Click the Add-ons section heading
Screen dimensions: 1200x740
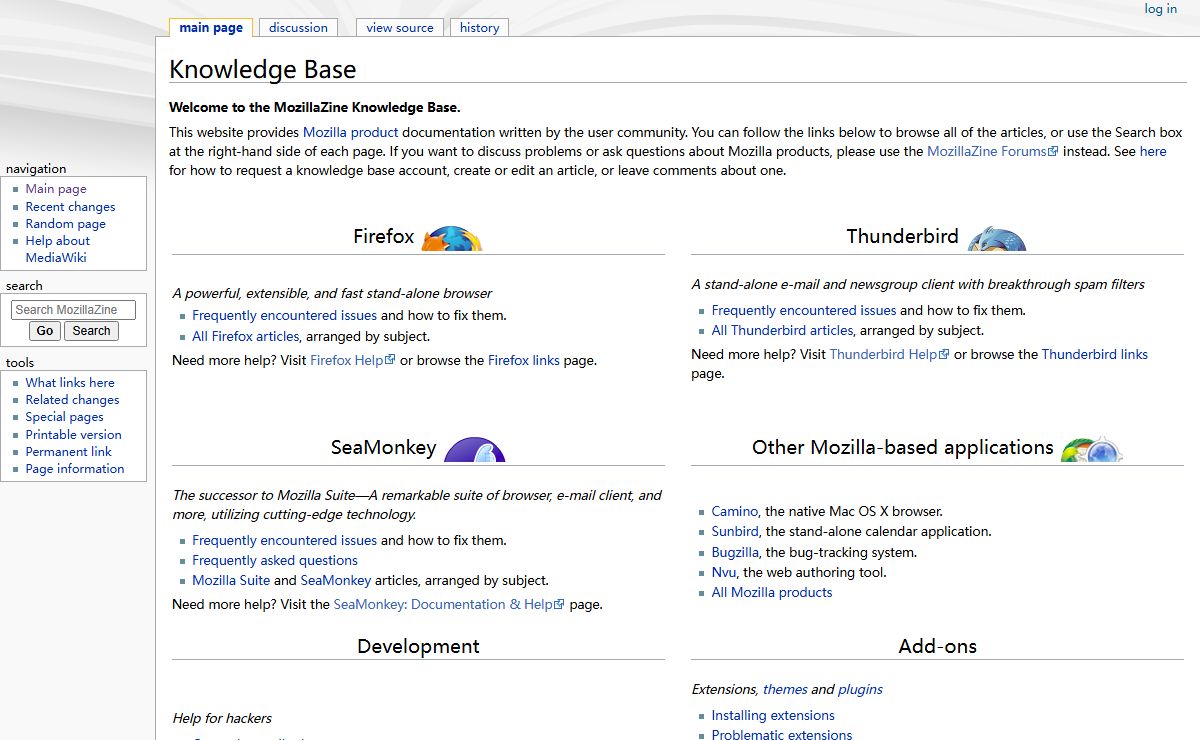tap(938, 647)
